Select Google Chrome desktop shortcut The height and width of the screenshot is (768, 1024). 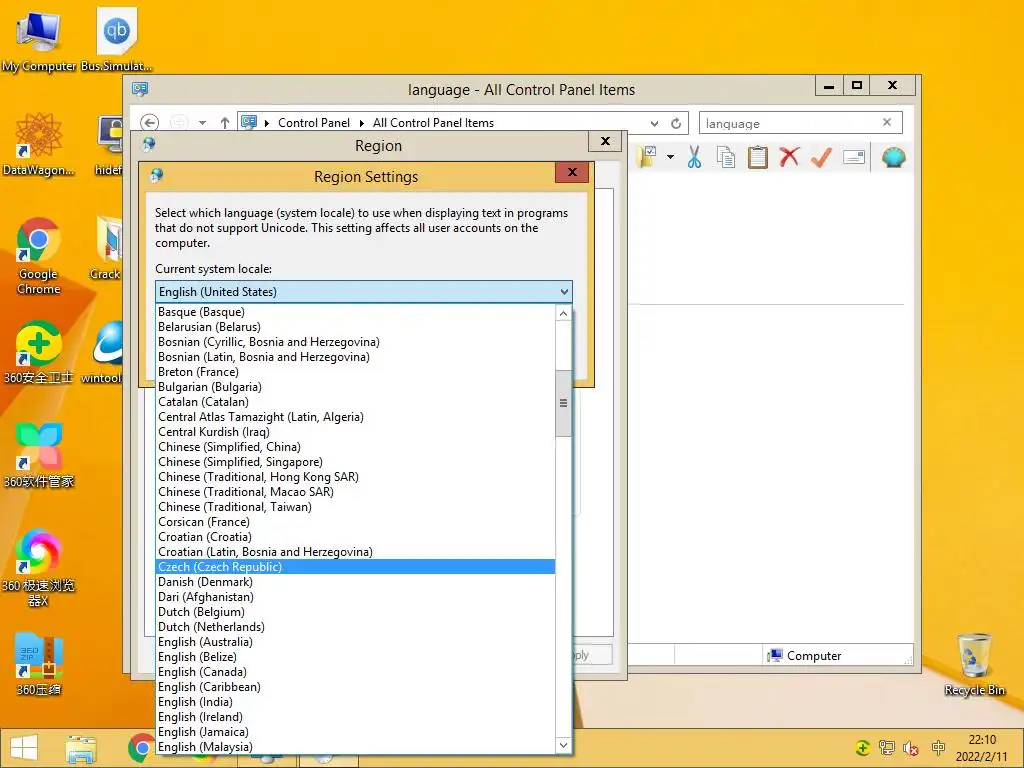(x=39, y=257)
